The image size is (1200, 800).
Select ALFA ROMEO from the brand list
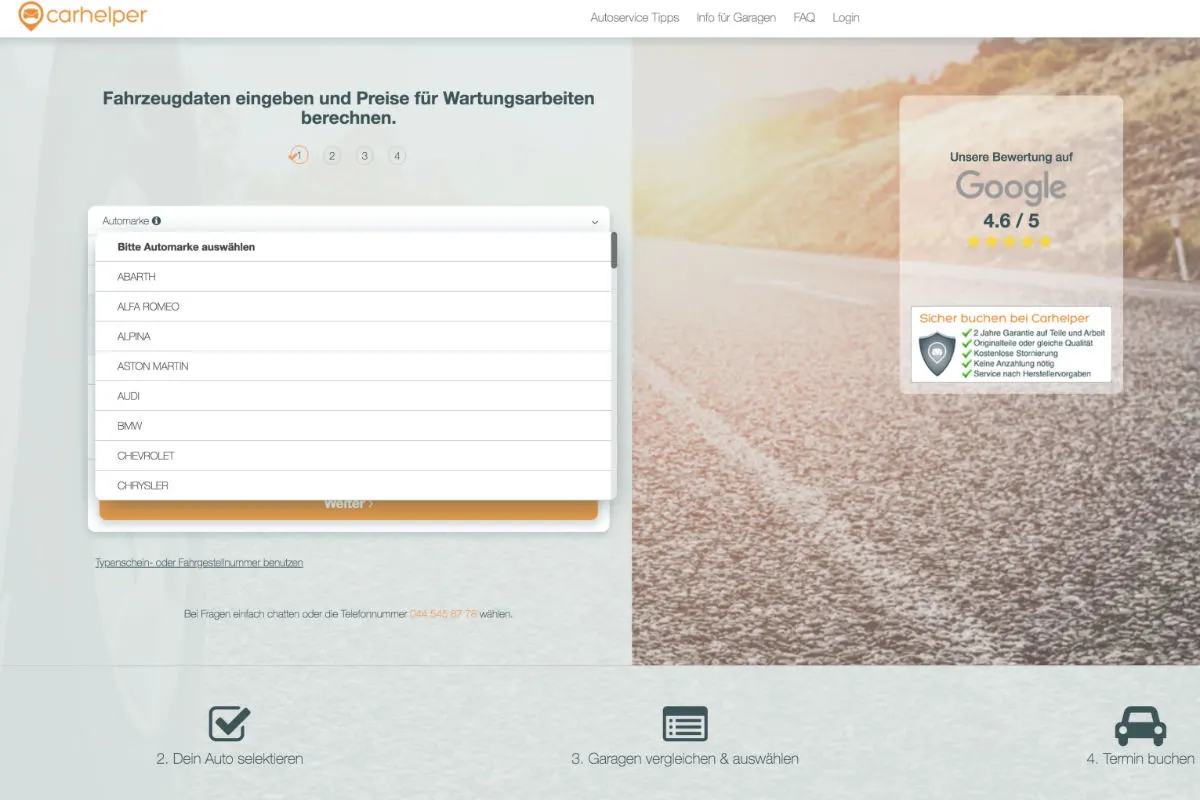point(353,307)
